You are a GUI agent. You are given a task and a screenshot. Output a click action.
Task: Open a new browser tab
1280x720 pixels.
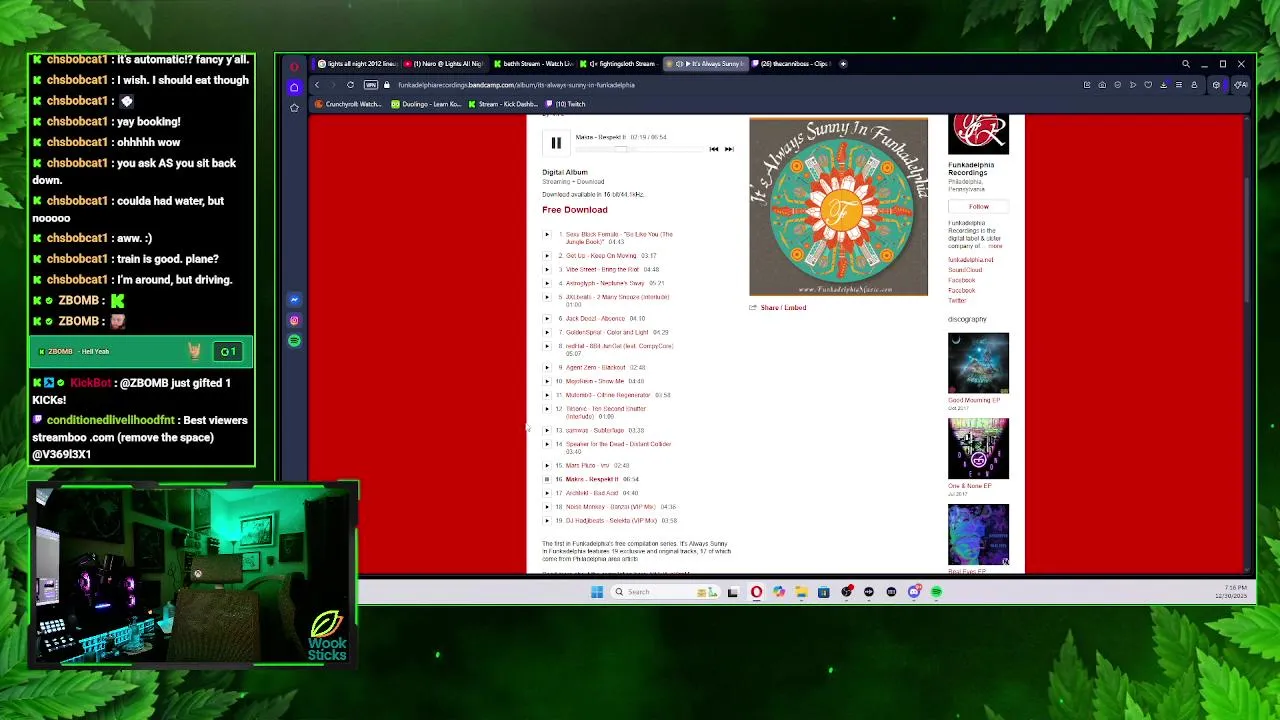tap(843, 64)
